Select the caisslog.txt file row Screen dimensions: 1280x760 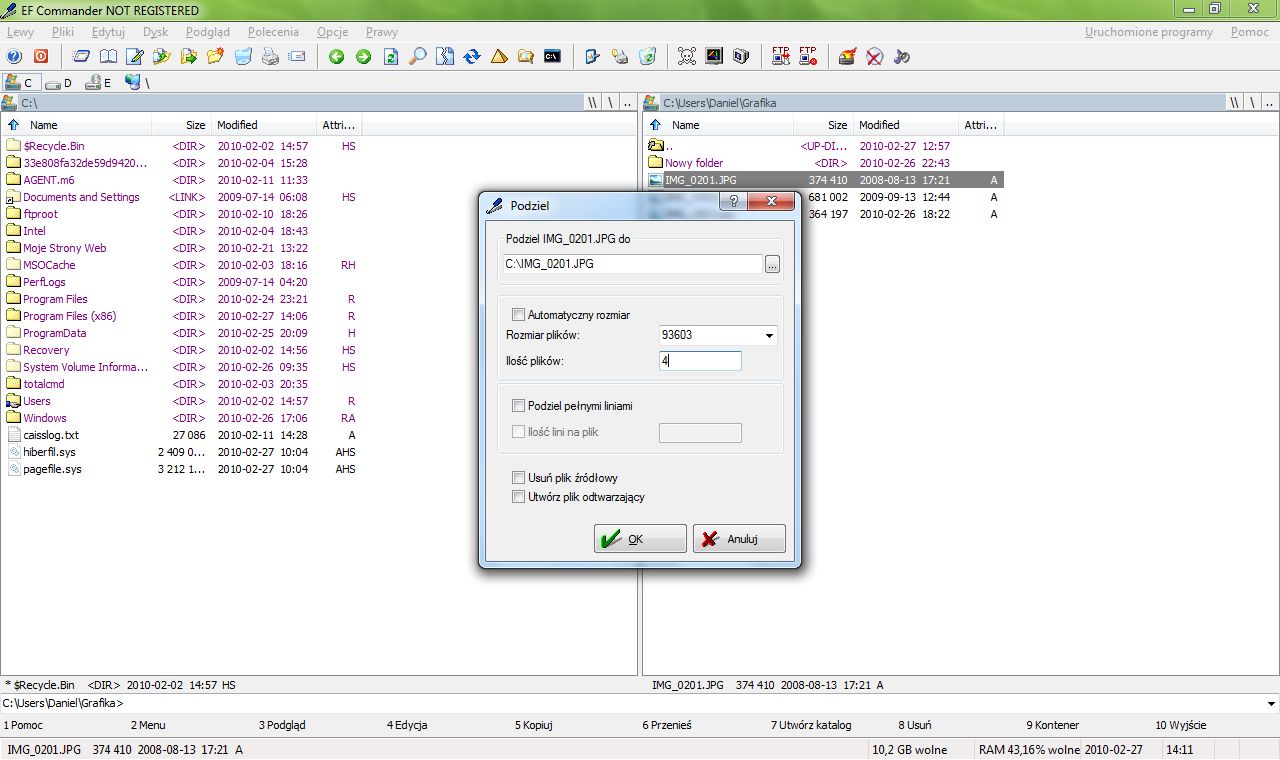click(181, 435)
